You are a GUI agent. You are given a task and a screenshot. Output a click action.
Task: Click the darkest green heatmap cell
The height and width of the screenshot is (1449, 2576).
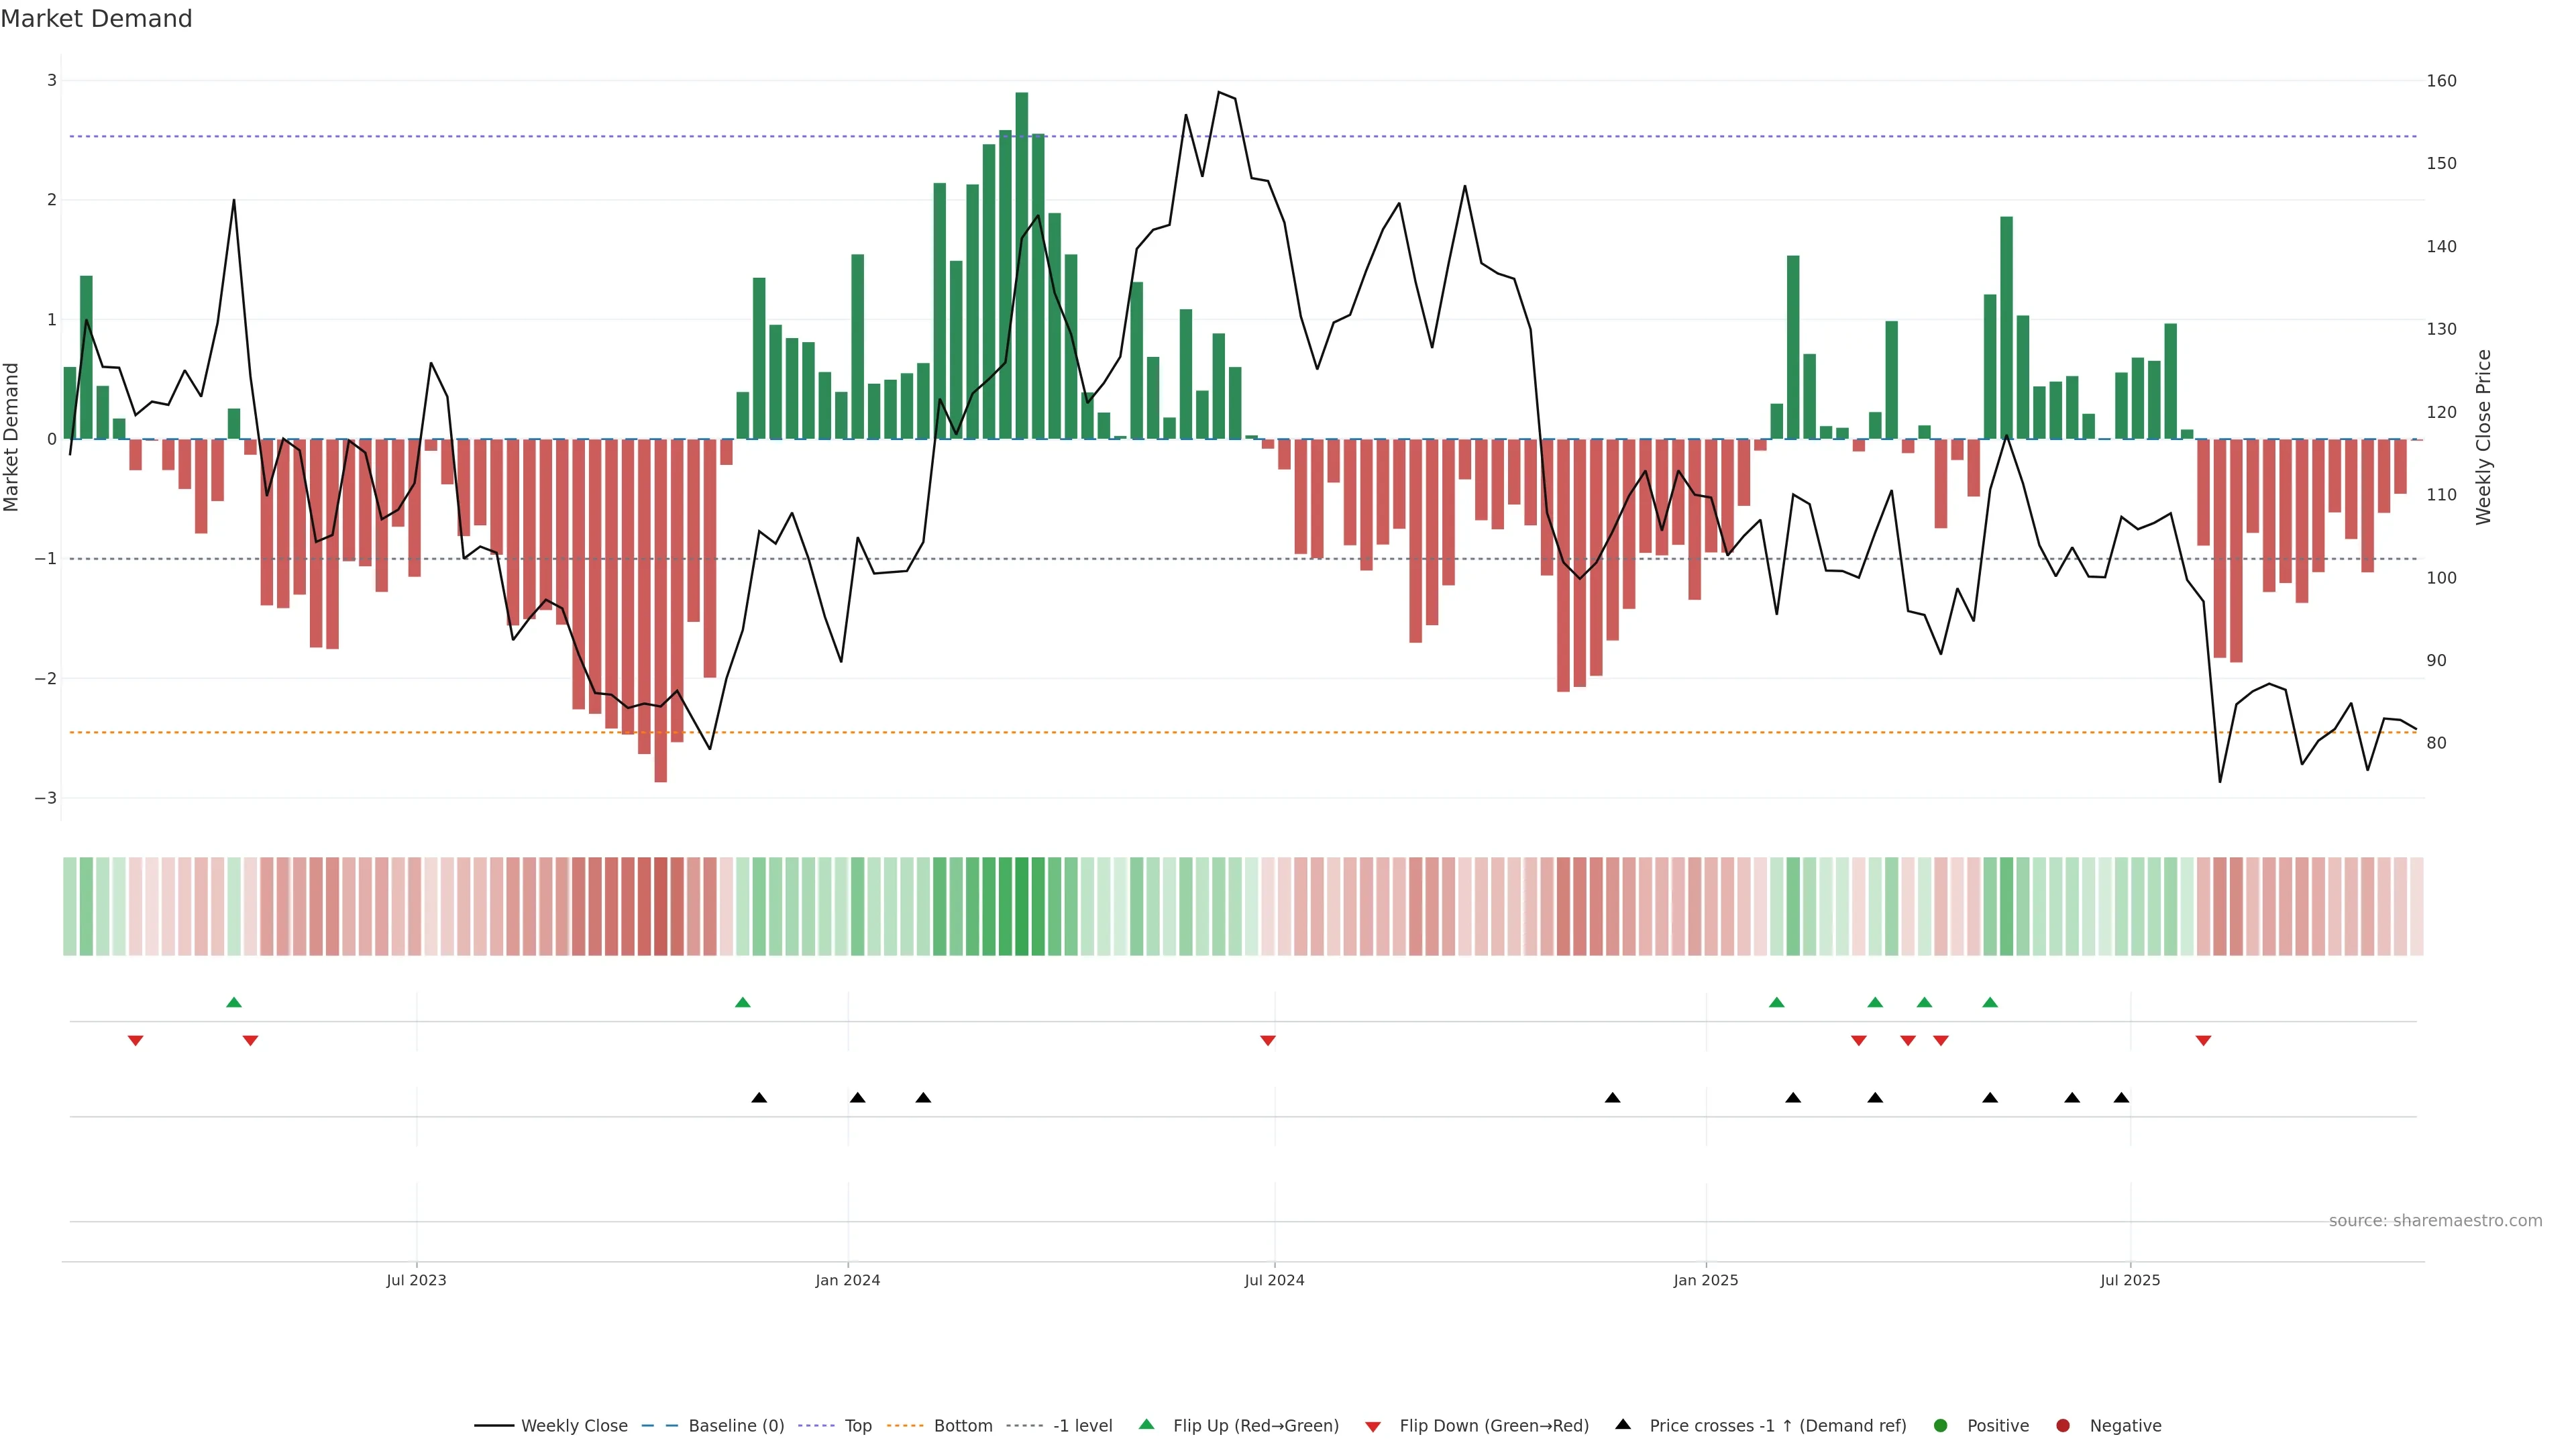click(x=1021, y=906)
